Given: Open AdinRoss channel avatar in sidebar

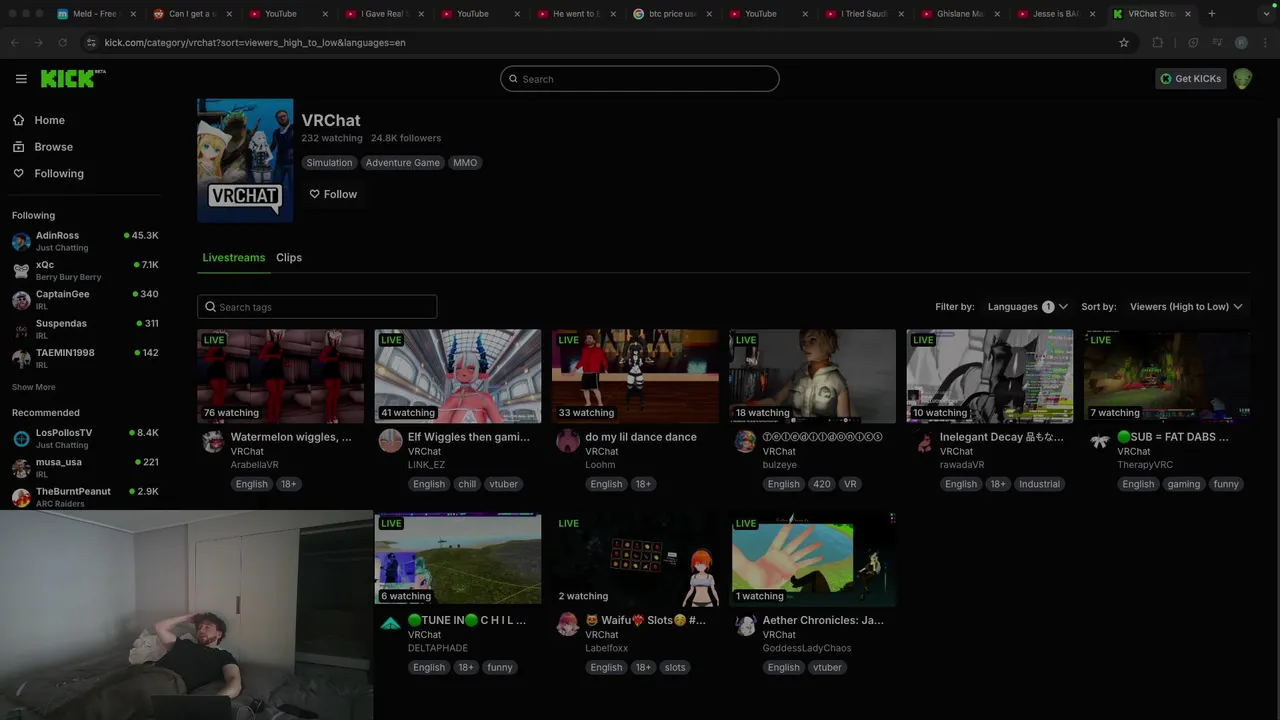Looking at the screenshot, I should point(21,241).
